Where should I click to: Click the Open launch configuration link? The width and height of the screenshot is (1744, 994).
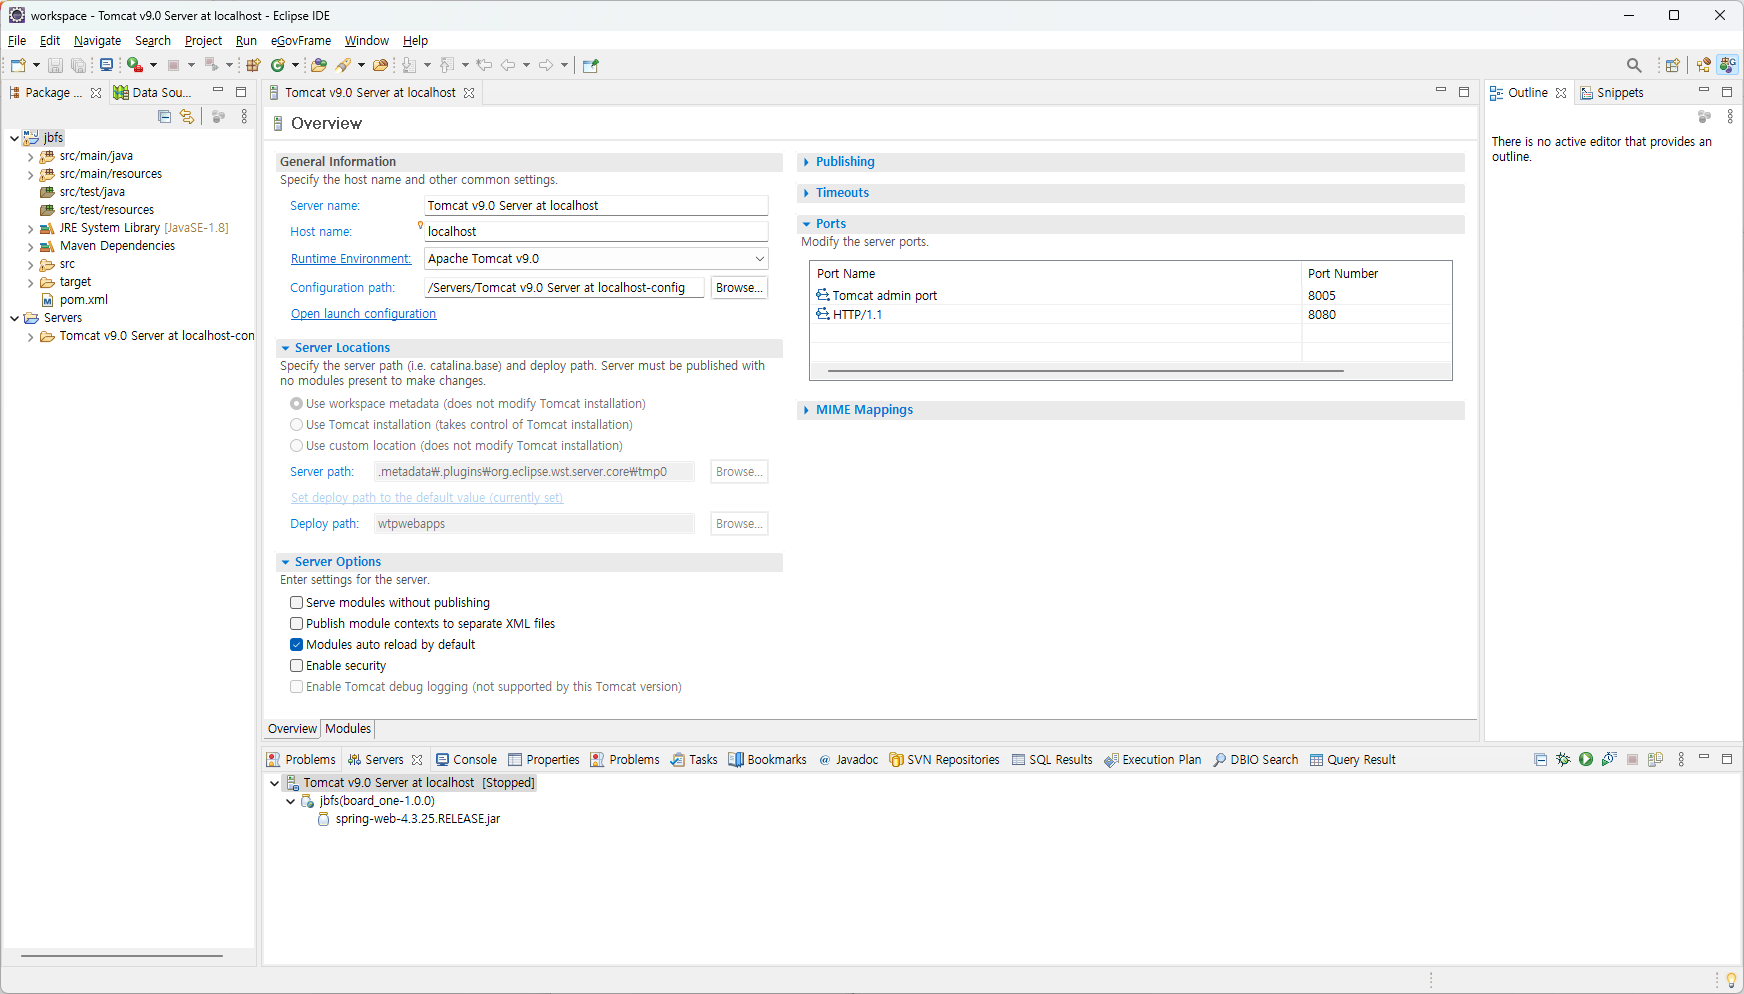coord(363,314)
